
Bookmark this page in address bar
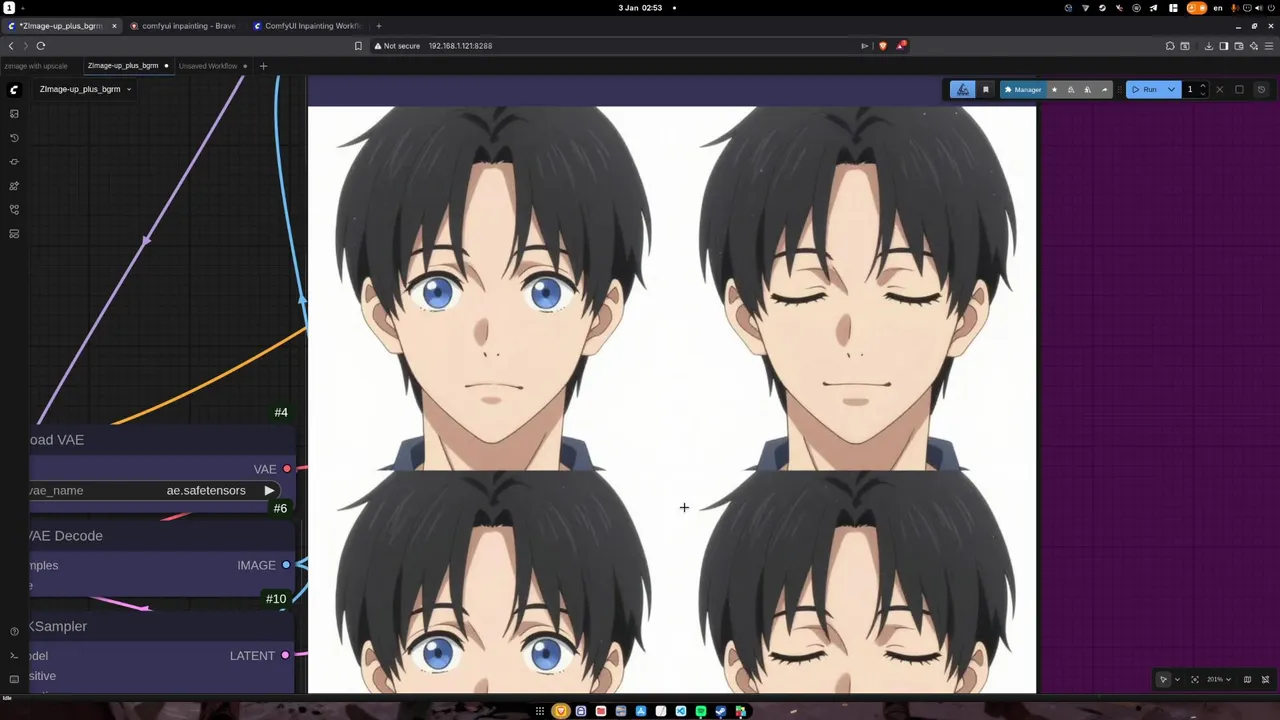click(358, 46)
